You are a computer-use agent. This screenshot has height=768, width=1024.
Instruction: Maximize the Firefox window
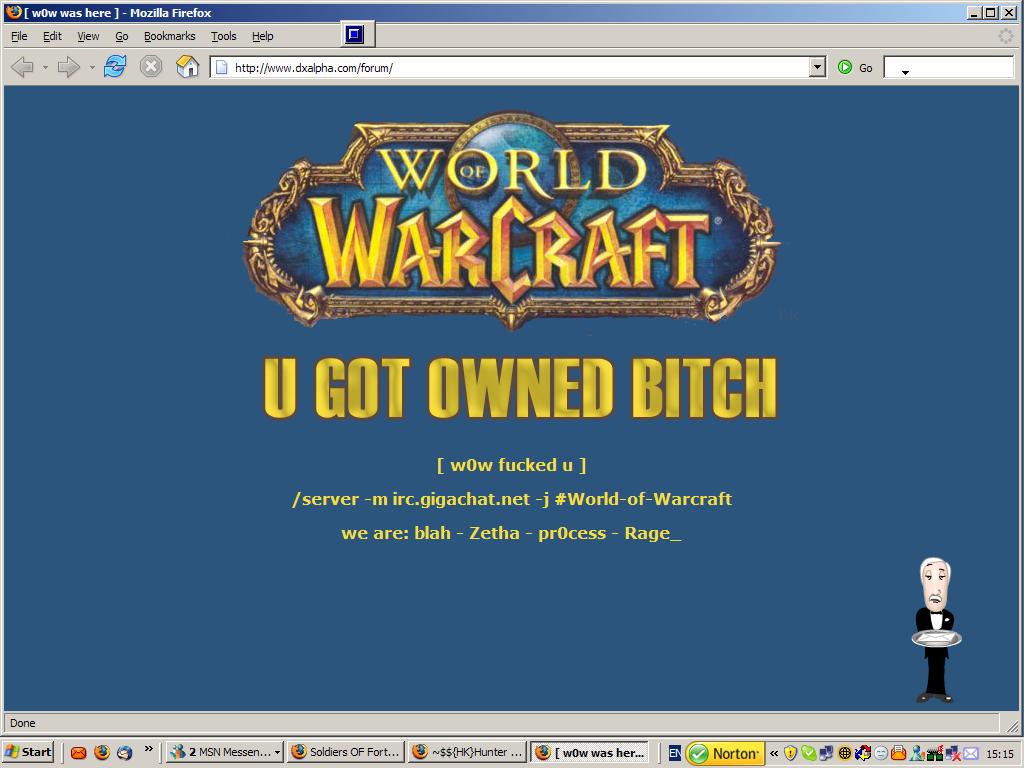click(x=991, y=12)
